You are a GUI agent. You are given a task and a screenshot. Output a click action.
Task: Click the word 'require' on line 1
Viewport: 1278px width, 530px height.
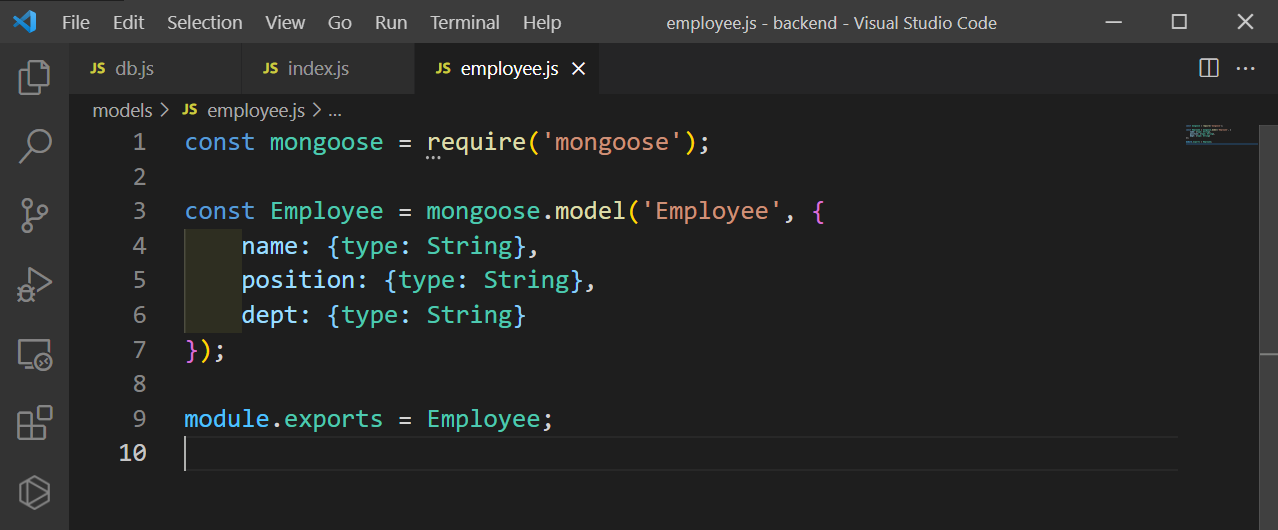tap(476, 142)
